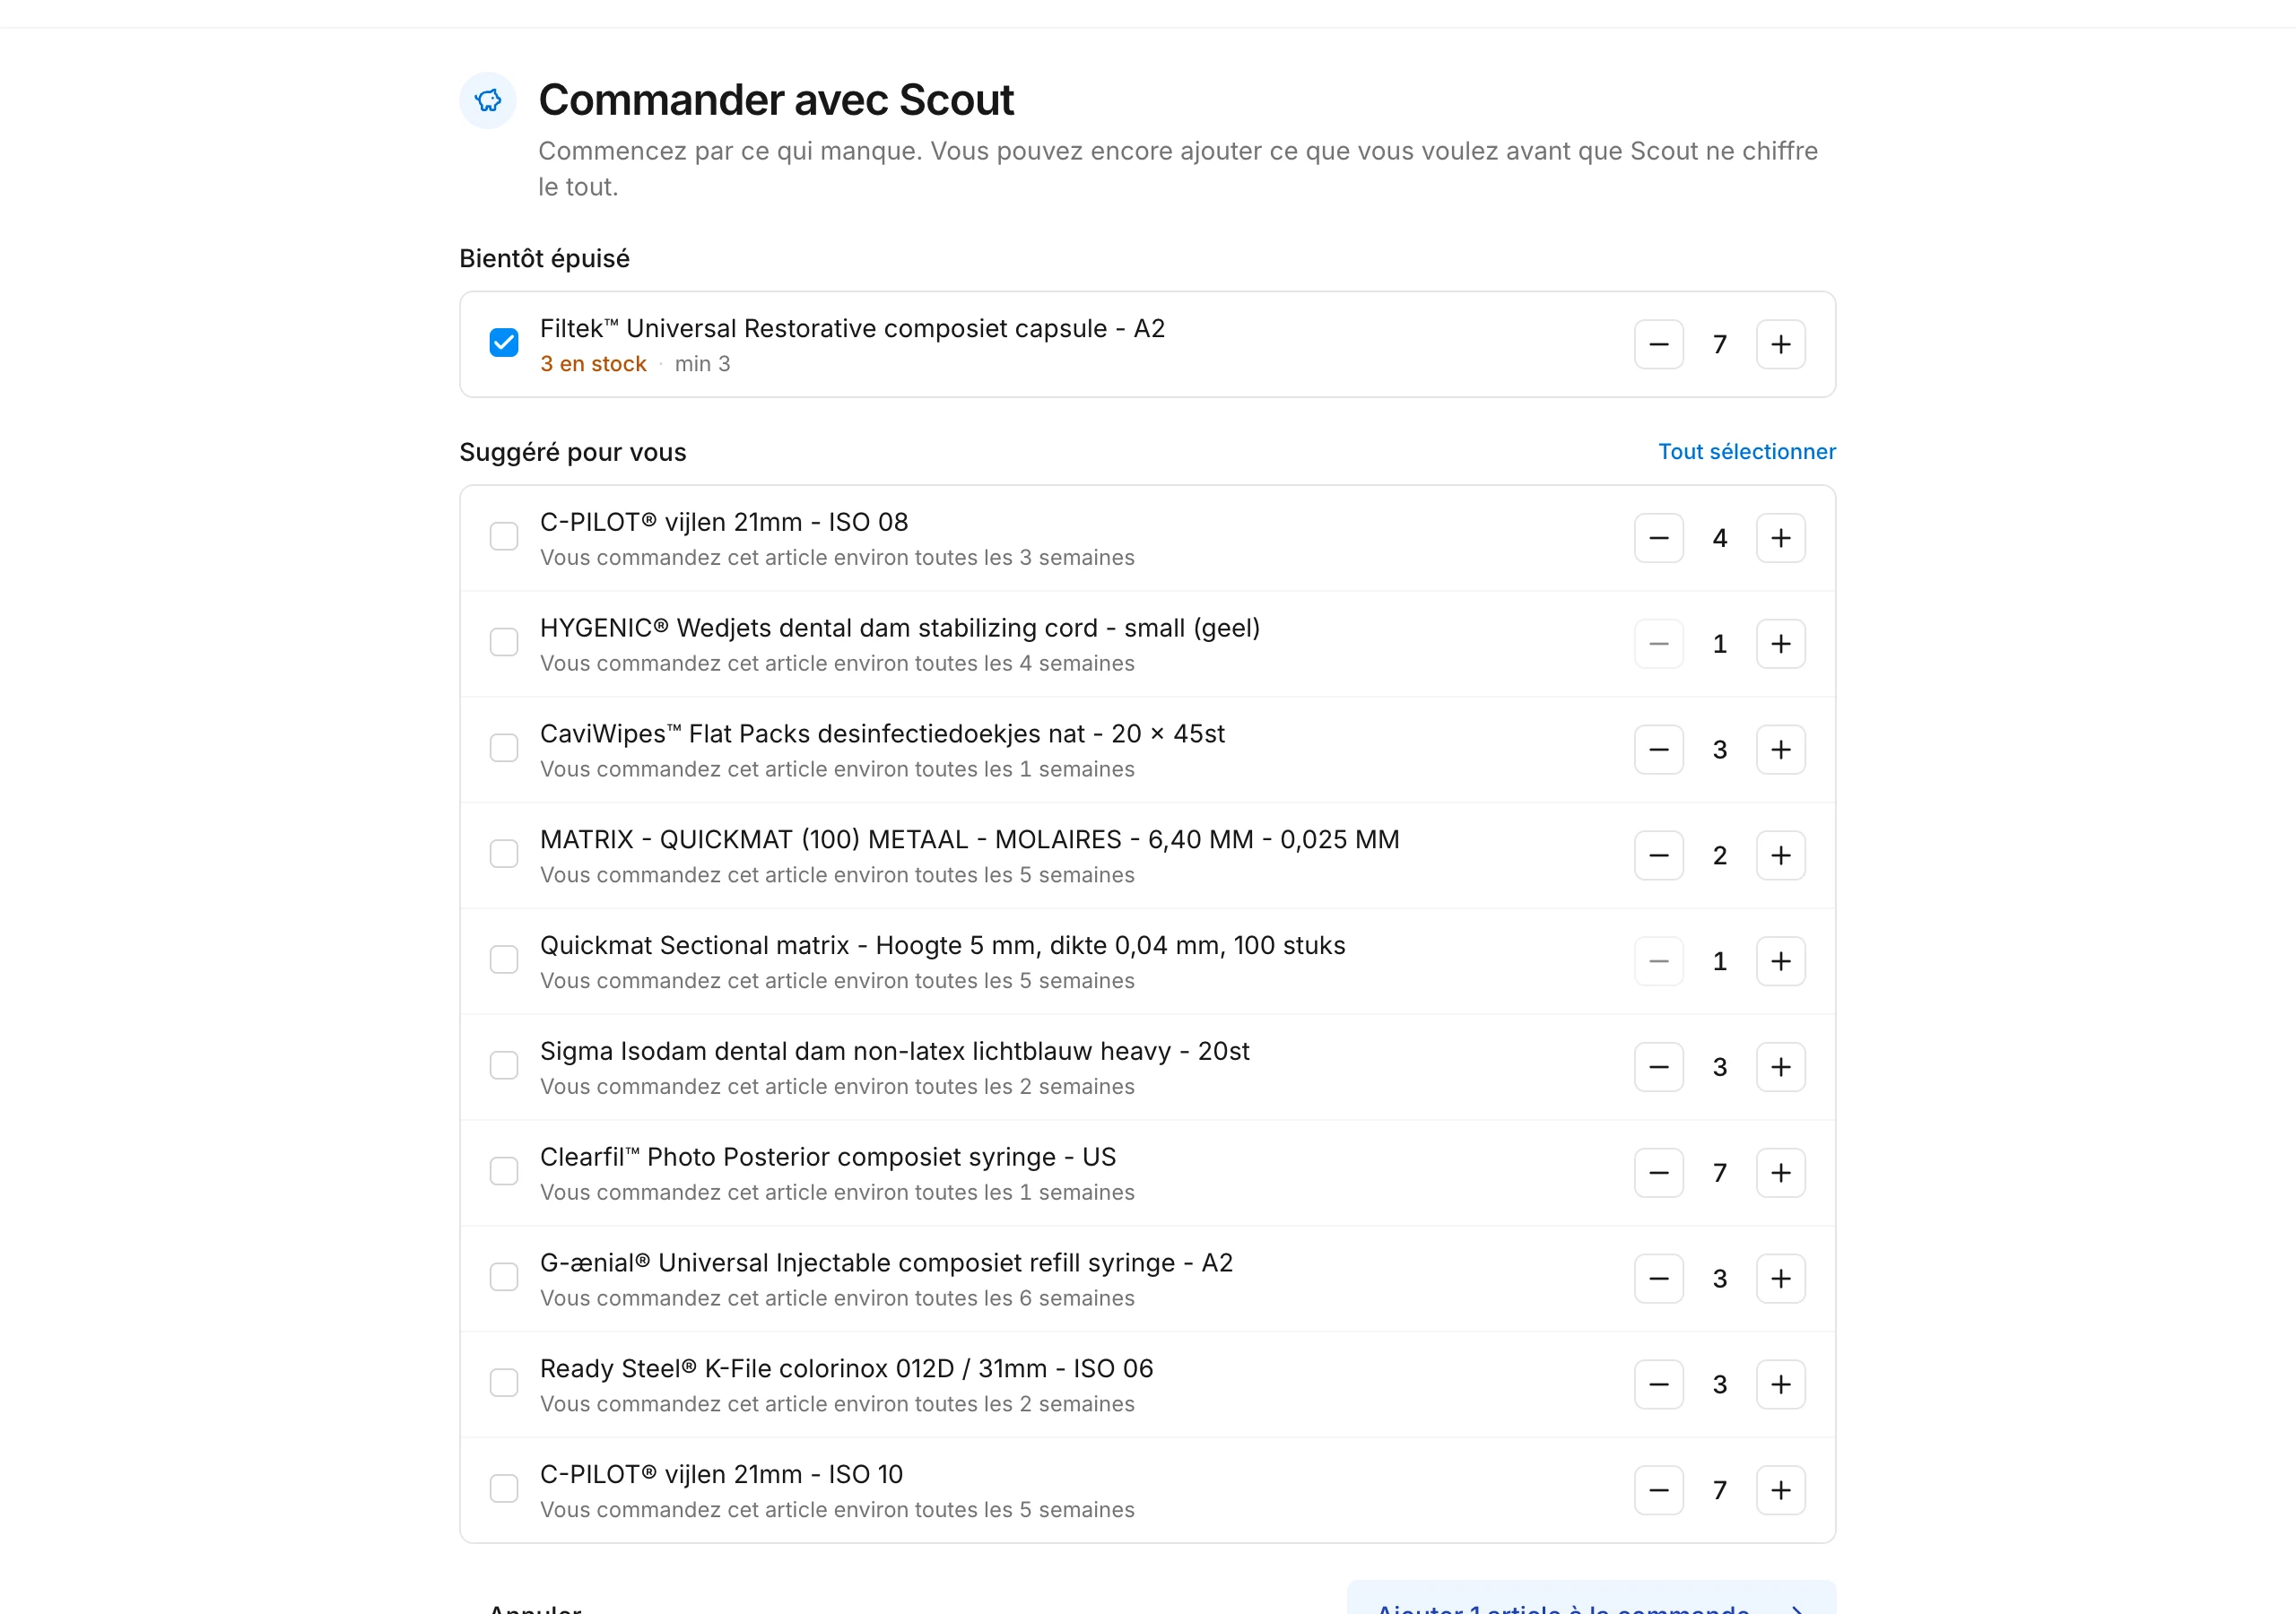
Task: Increase quantity for C-PILOT ISO 08
Action: 1781,538
